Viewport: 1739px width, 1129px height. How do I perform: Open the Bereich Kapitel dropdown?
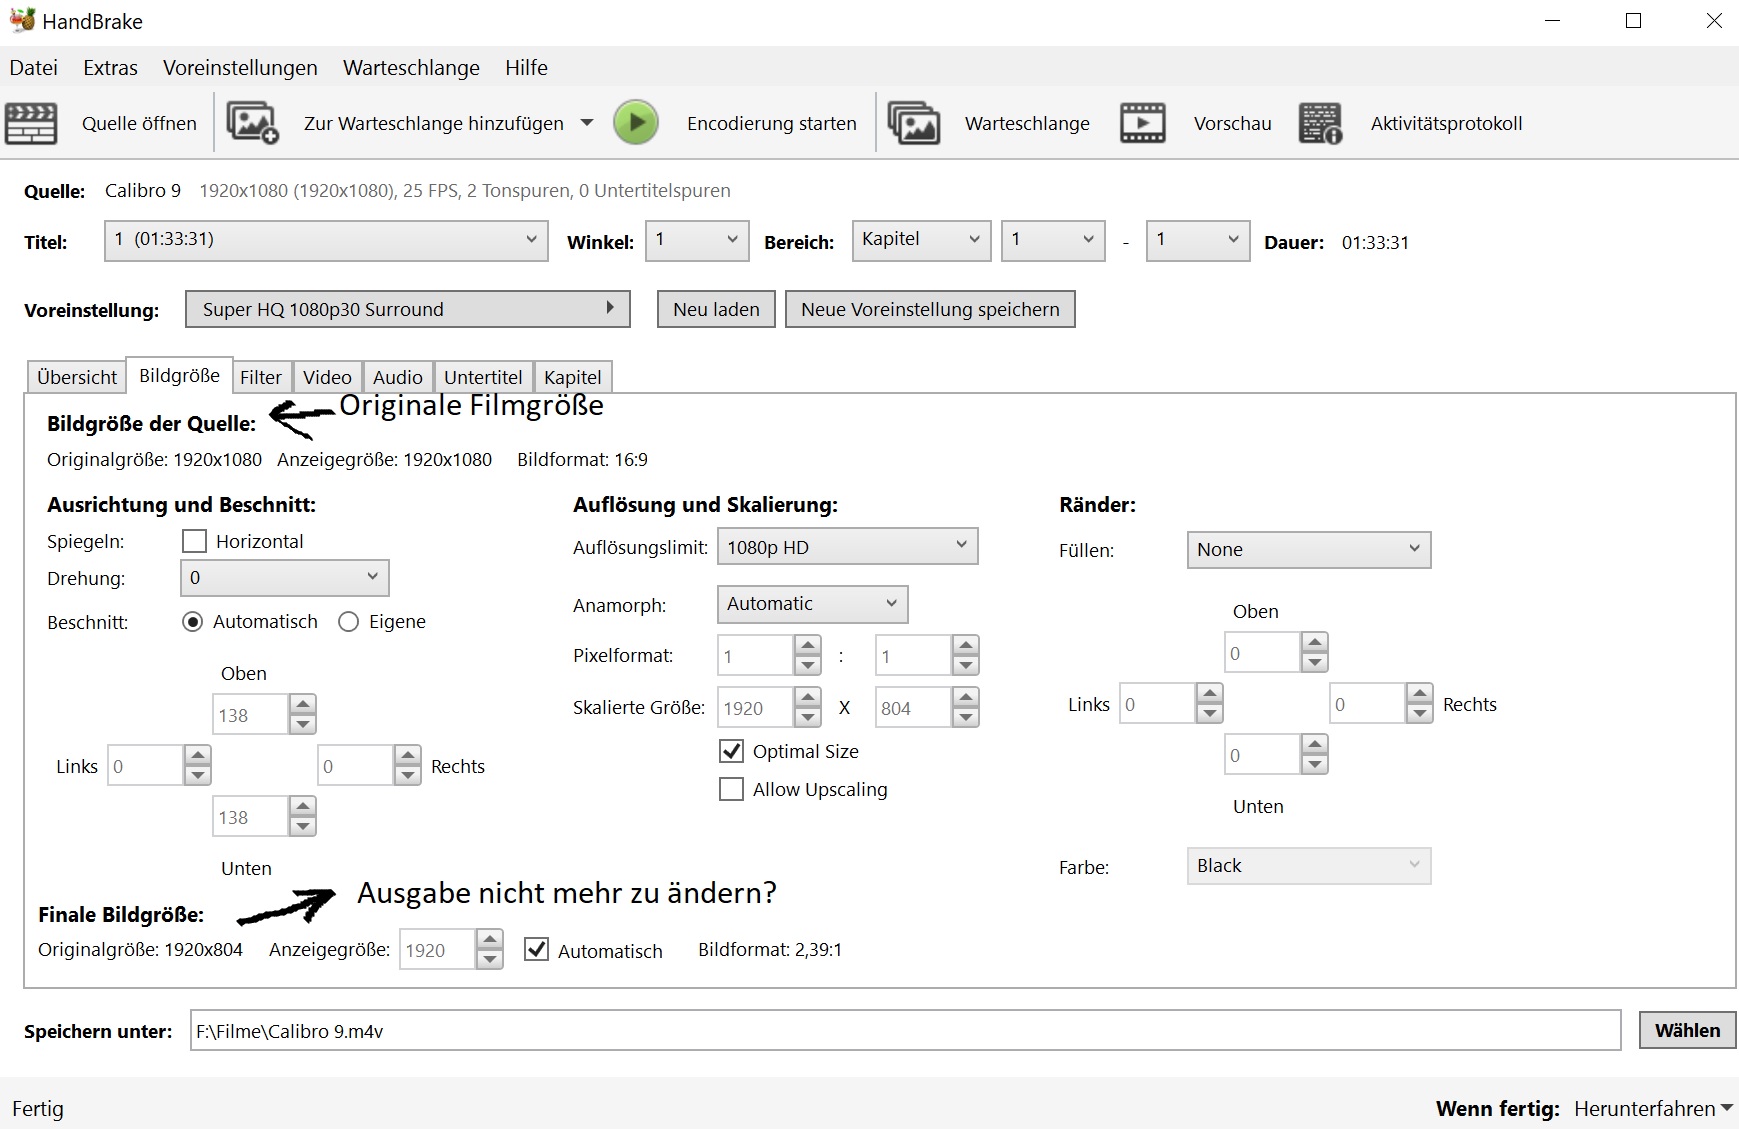(921, 240)
